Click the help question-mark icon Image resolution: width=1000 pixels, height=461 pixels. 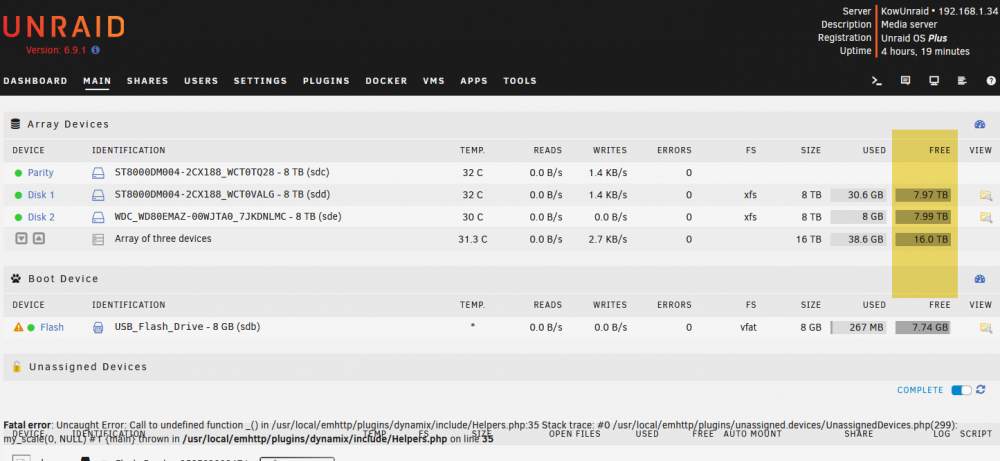[991, 81]
